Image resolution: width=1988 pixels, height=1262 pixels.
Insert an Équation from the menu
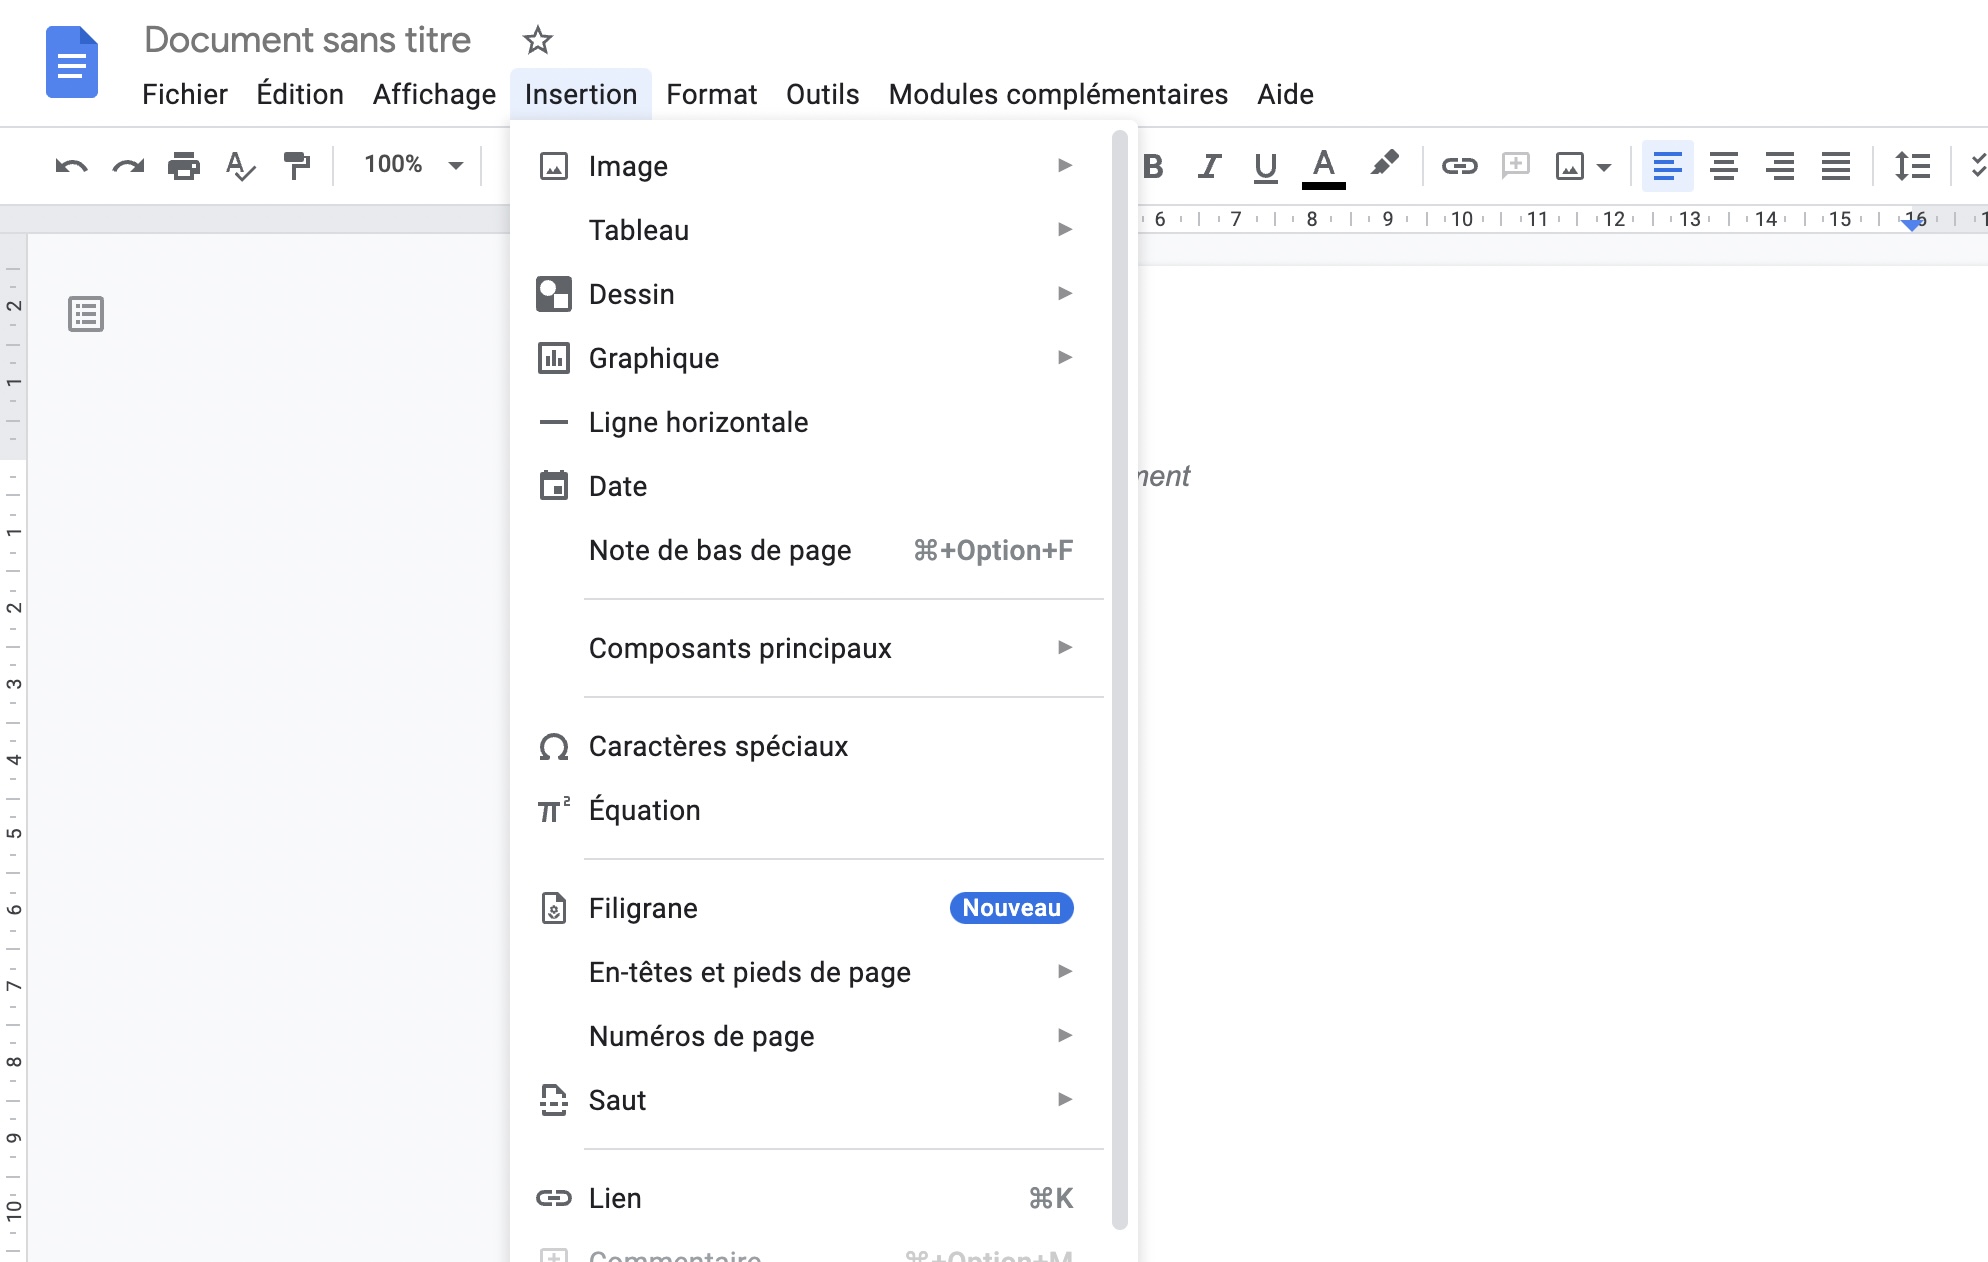[x=645, y=810]
